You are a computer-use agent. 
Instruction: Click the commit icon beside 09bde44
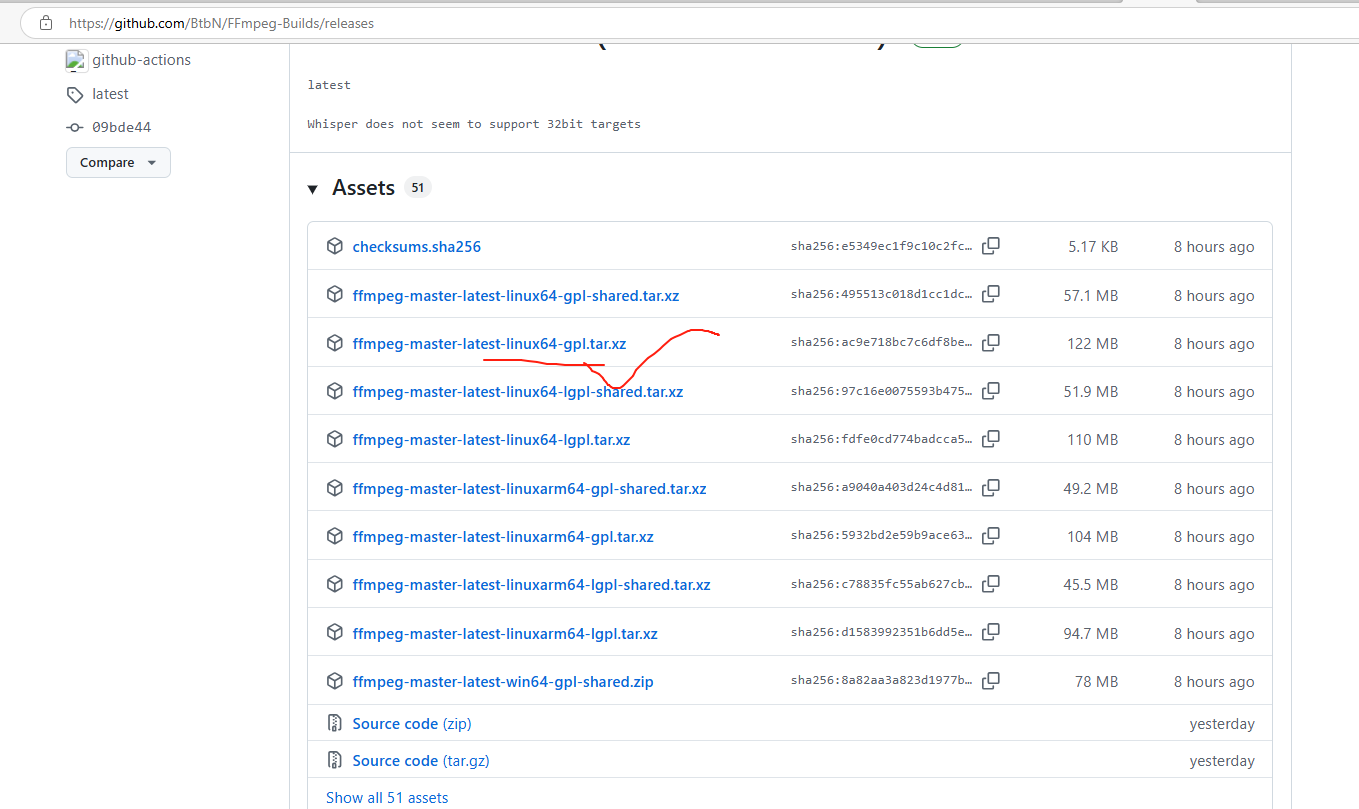pos(75,128)
